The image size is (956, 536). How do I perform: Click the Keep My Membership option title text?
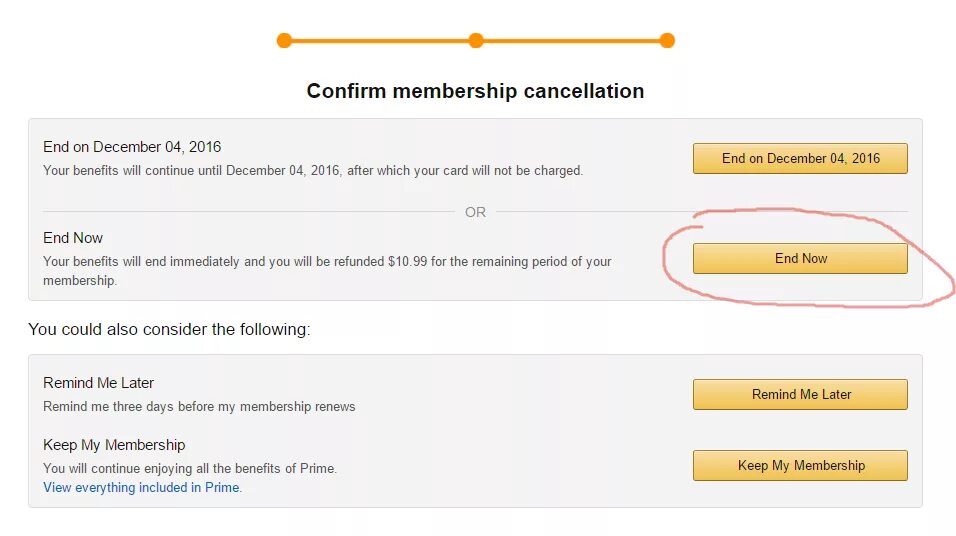(x=114, y=445)
